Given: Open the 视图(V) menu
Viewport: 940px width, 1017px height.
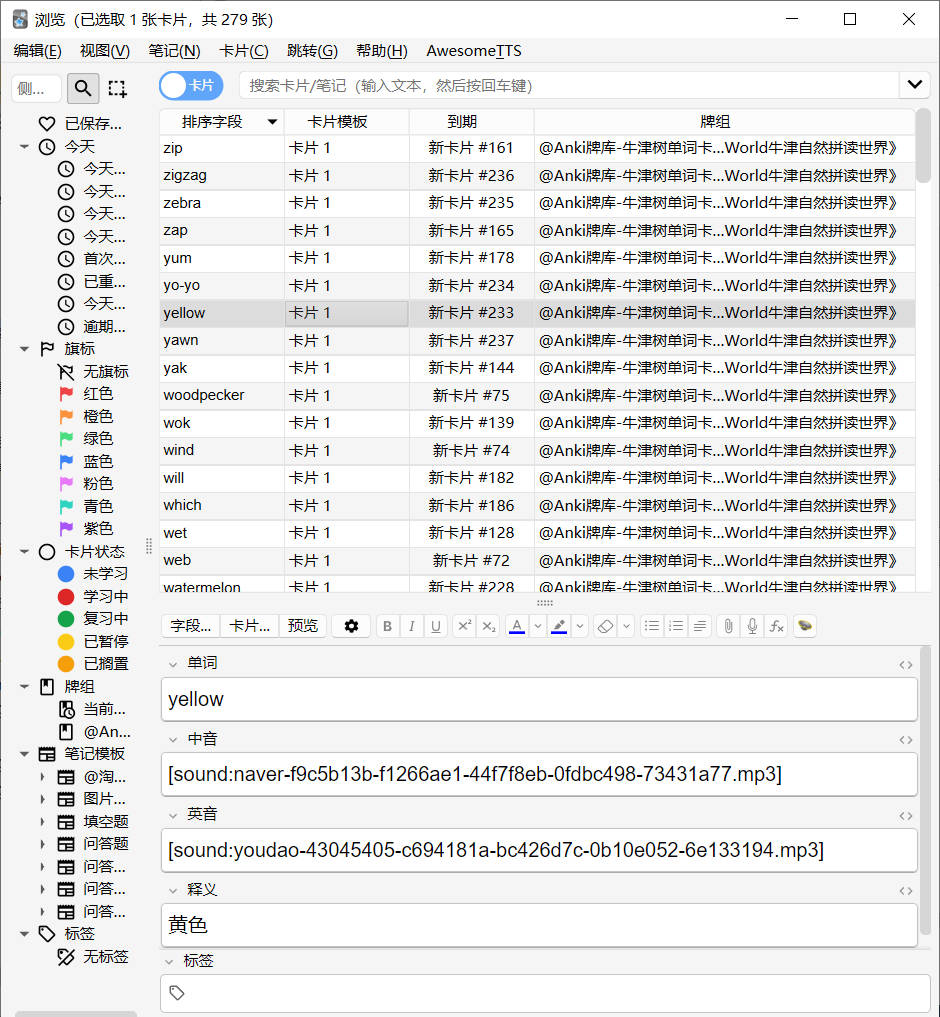Looking at the screenshot, I should [x=104, y=51].
